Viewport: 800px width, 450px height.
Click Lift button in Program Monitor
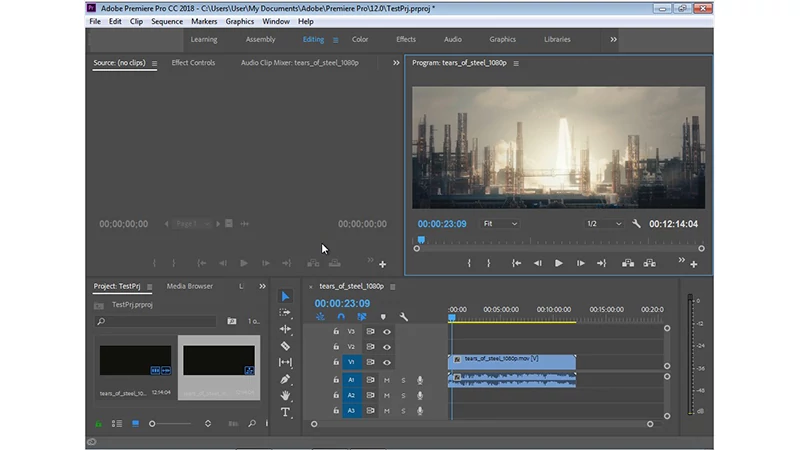628,263
